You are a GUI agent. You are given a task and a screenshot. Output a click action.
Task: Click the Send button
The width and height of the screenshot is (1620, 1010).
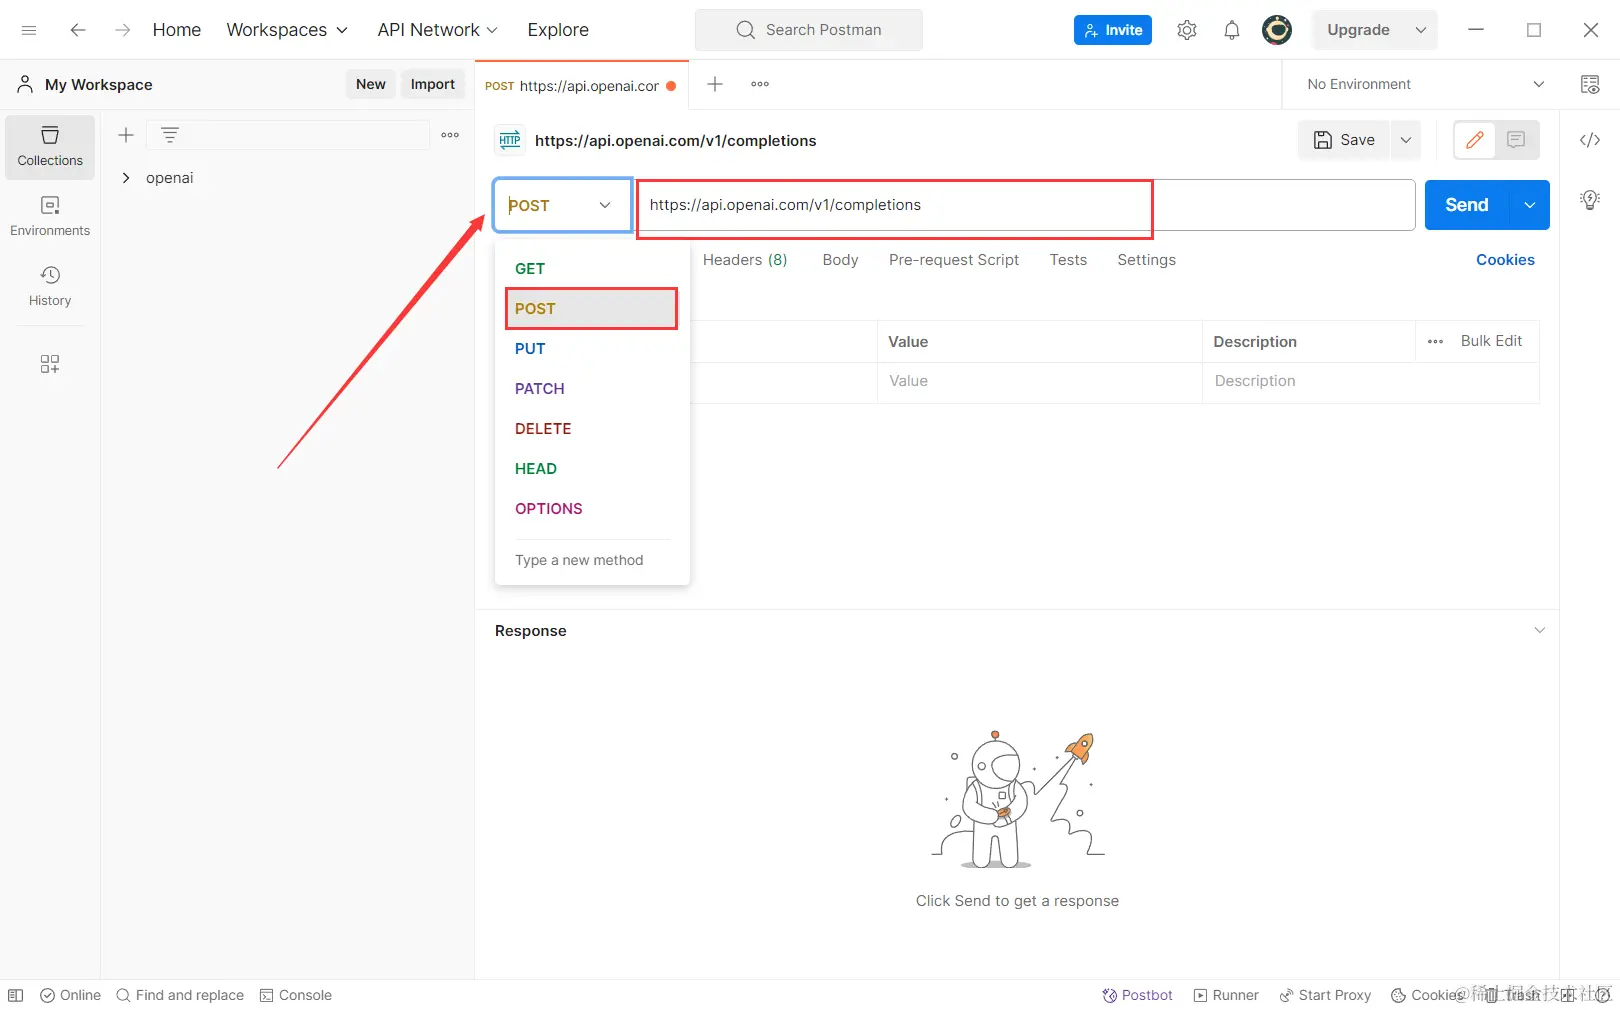point(1467,205)
